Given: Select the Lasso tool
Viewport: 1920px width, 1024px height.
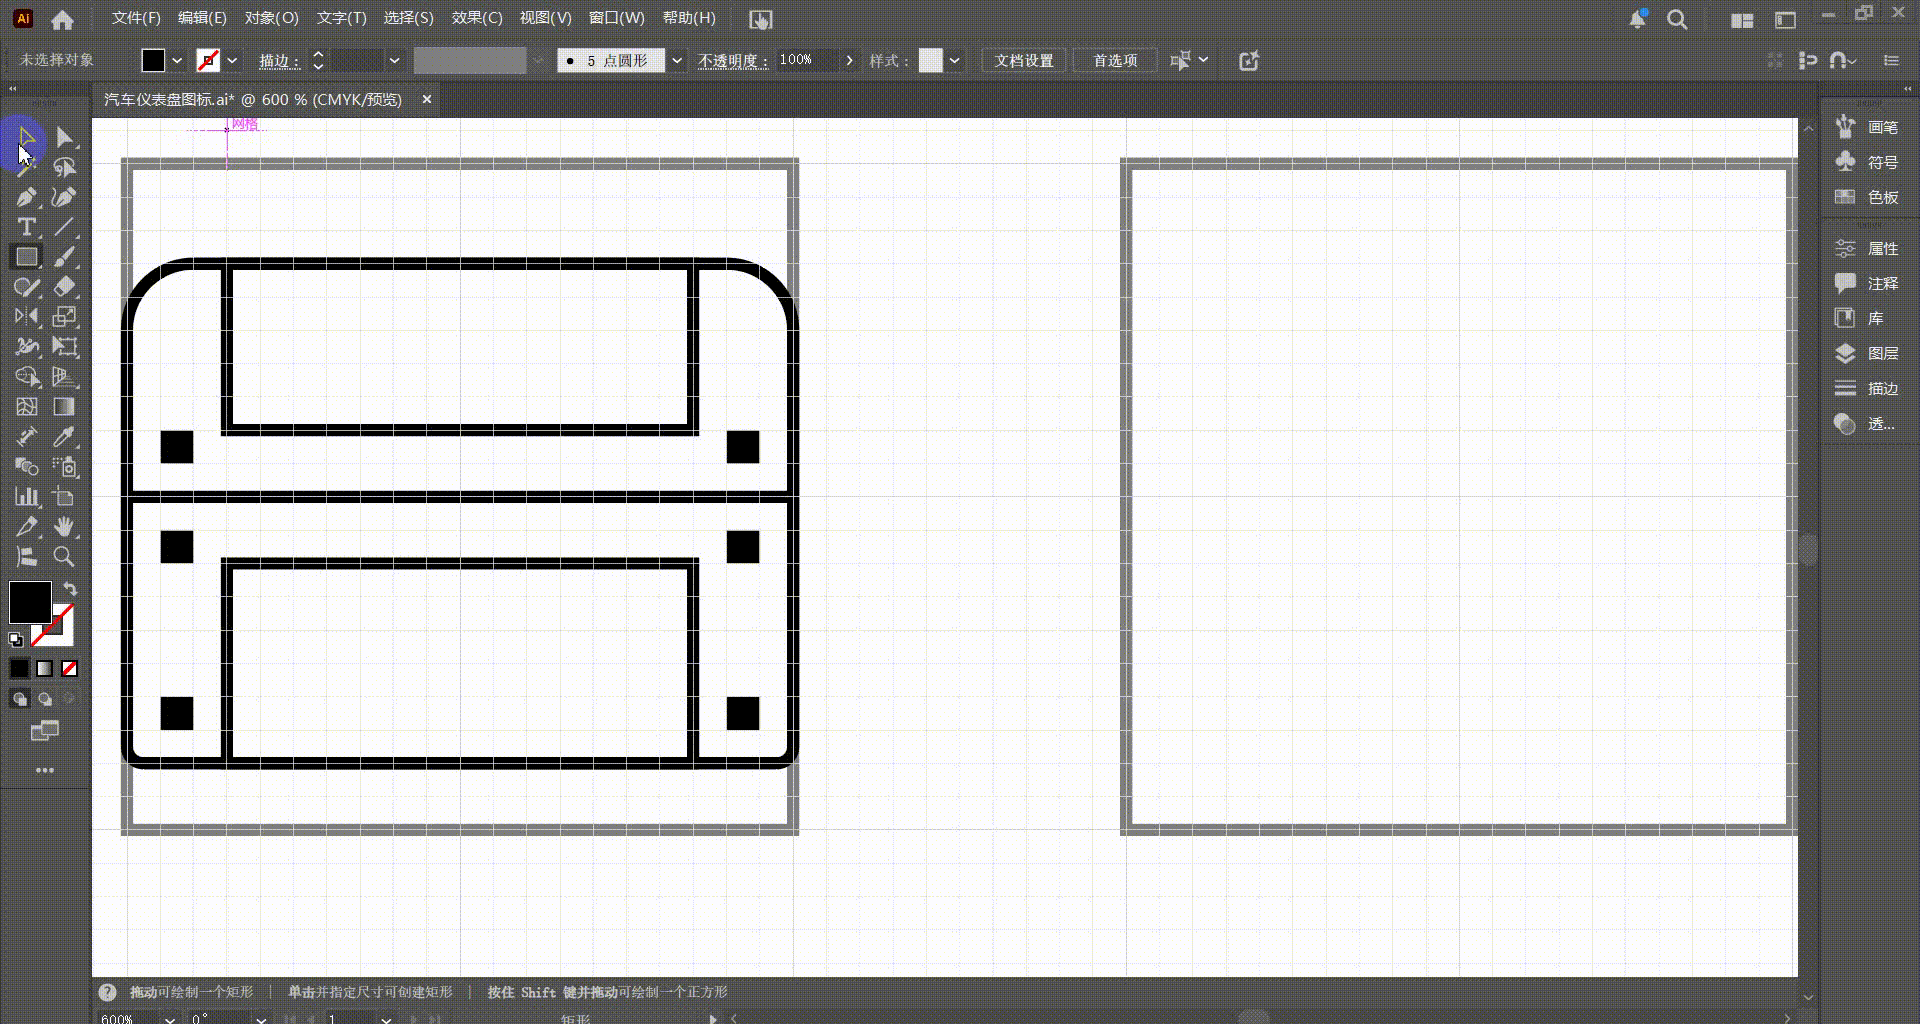Looking at the screenshot, I should (x=64, y=167).
